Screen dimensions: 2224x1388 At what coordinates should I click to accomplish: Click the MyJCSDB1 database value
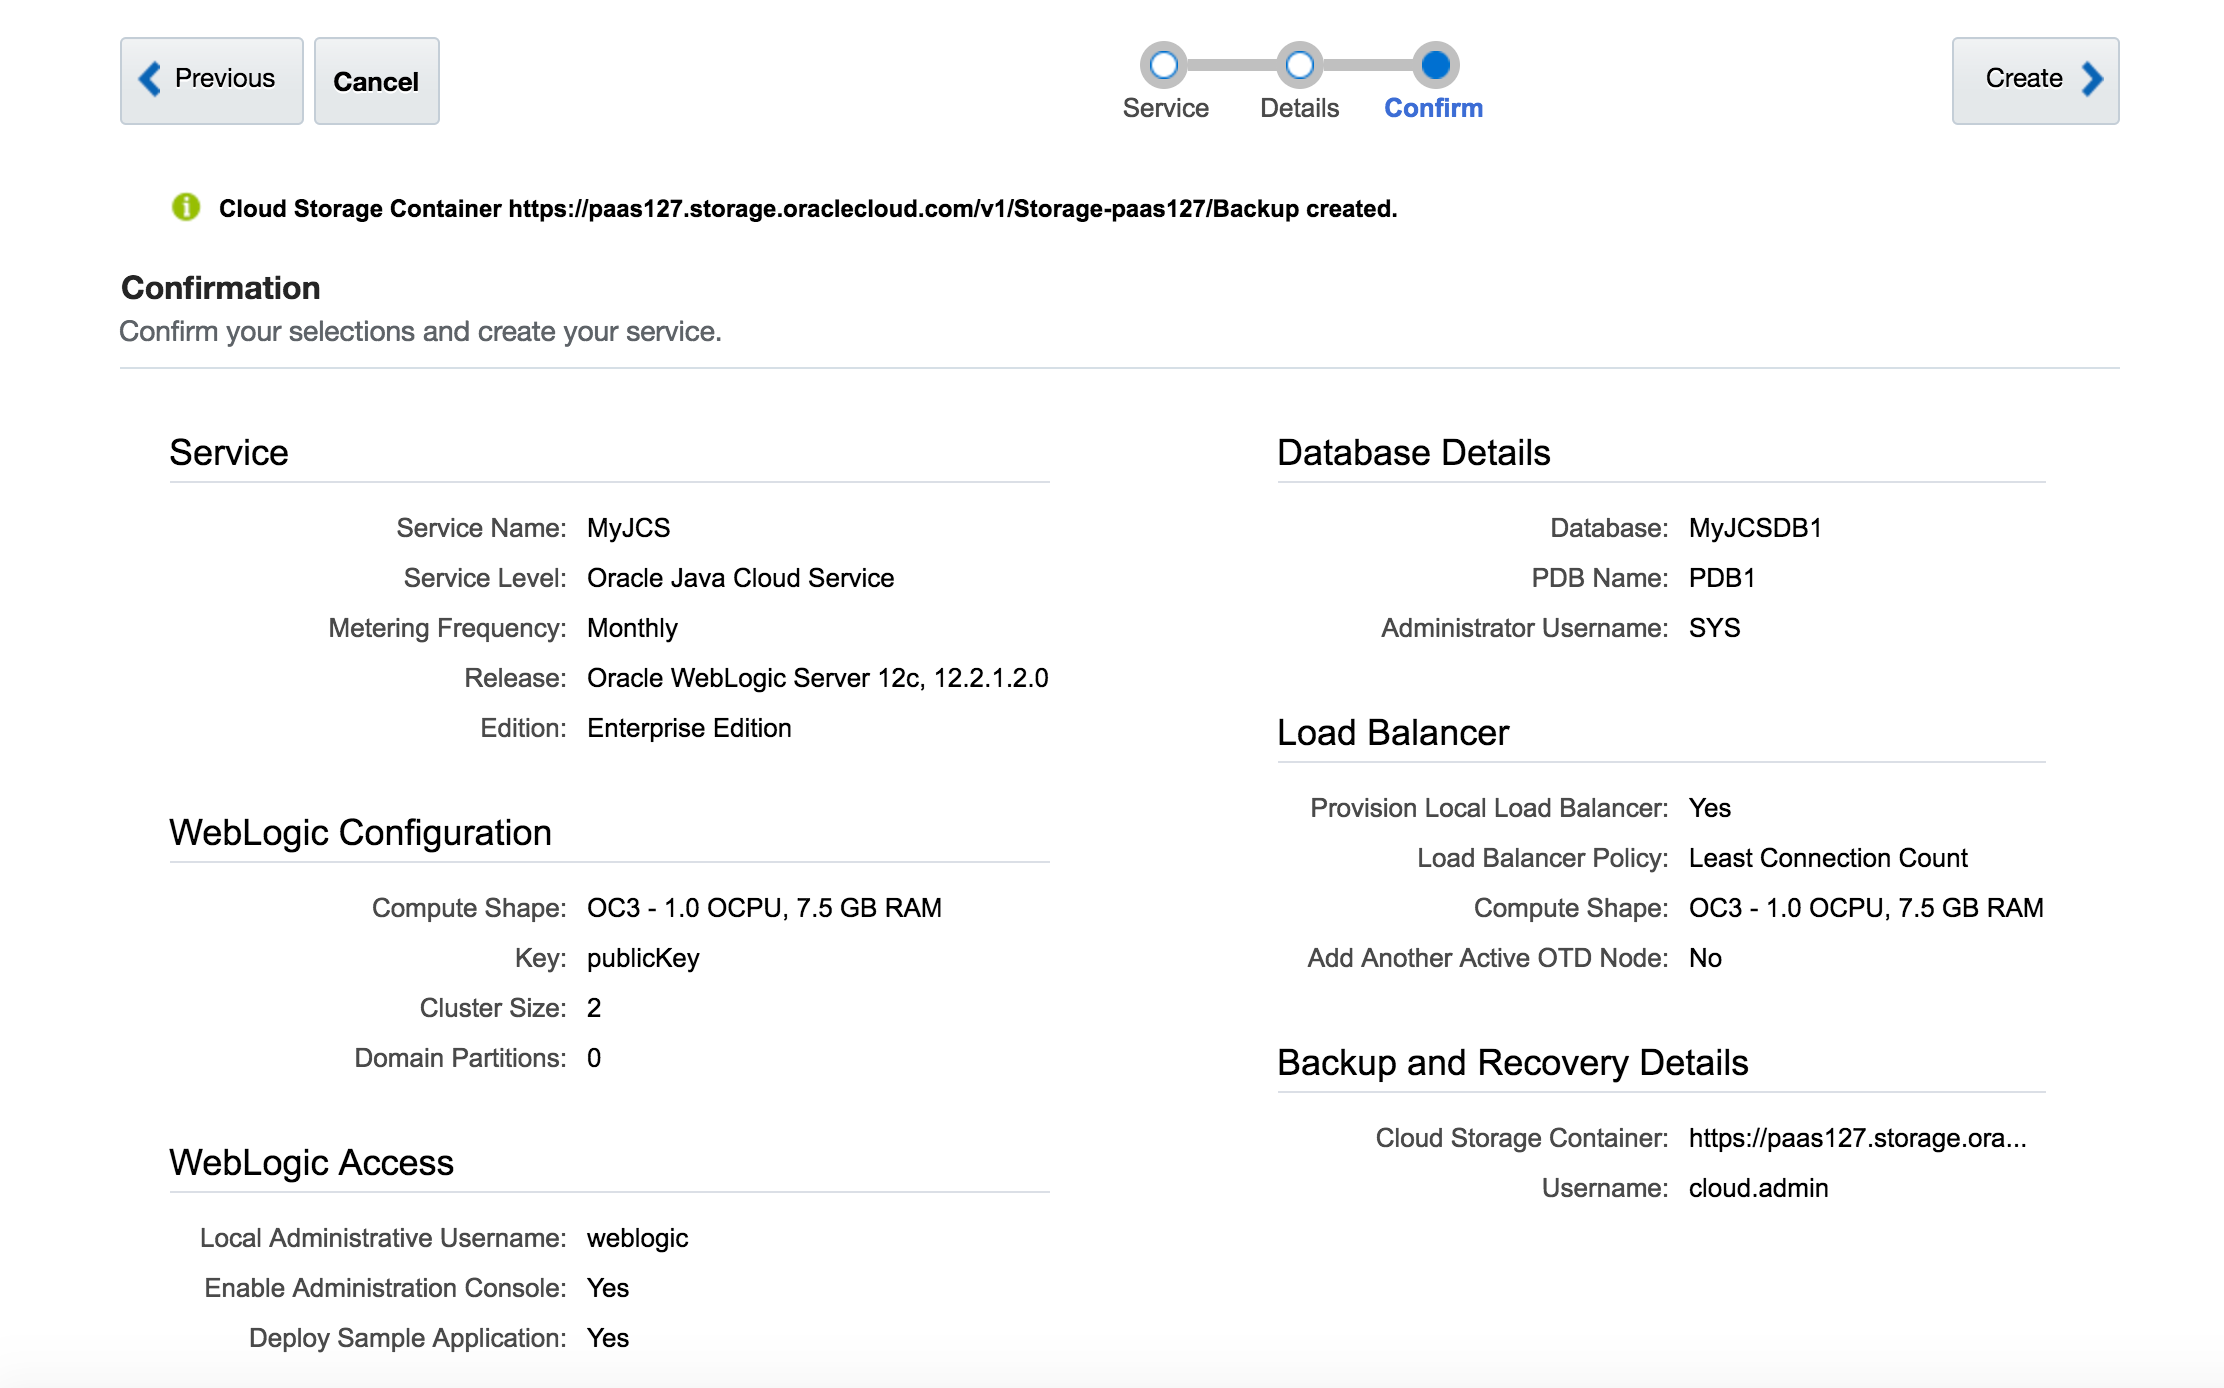click(x=1755, y=528)
